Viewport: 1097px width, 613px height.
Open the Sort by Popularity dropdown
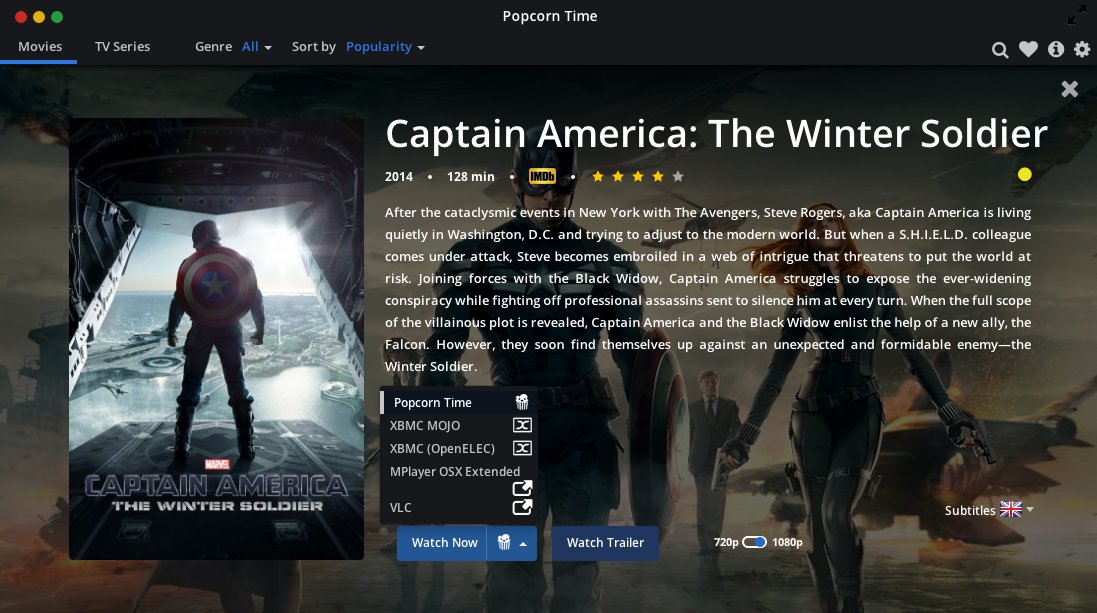tap(385, 47)
